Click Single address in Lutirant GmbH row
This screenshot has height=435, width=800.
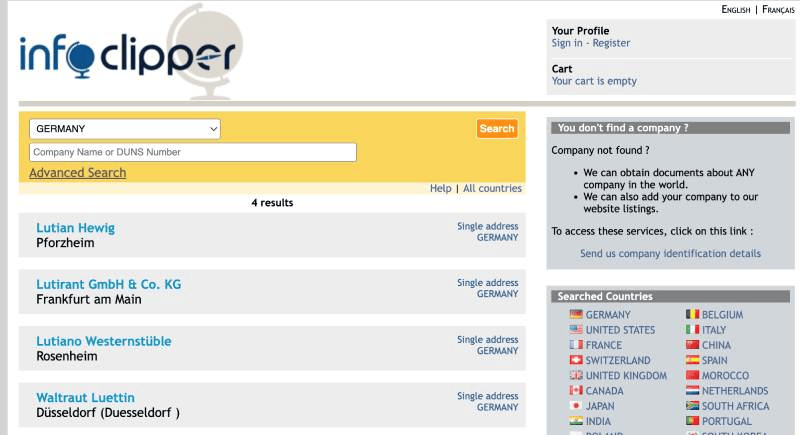pyautogui.click(x=487, y=283)
